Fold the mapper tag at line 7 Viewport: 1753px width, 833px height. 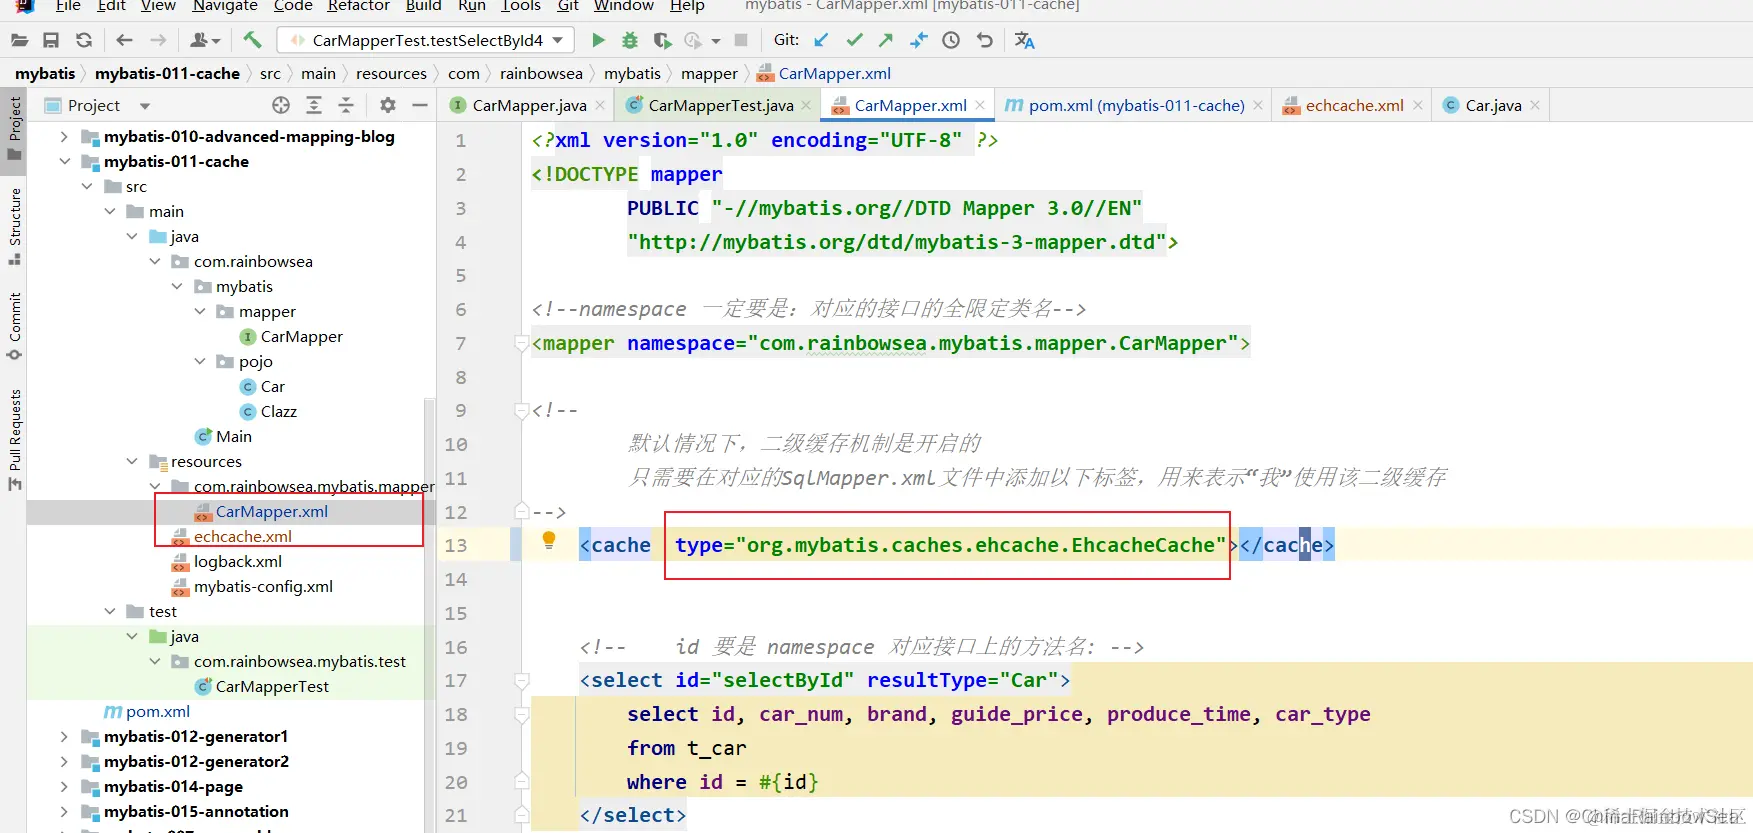(521, 343)
